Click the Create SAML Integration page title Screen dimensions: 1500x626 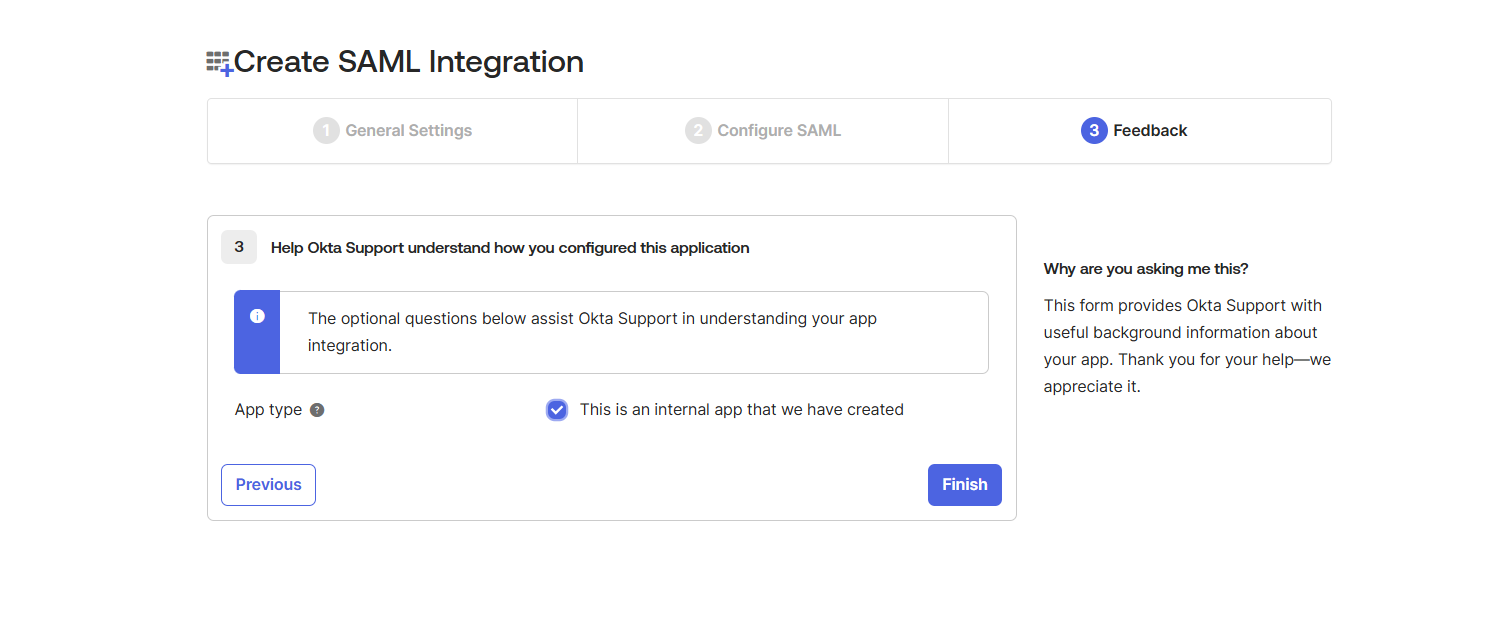tap(408, 62)
